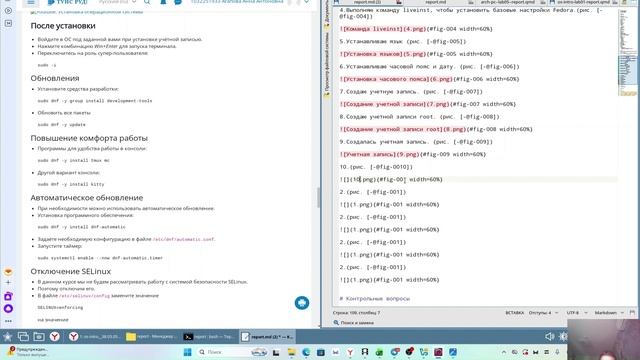This screenshot has height=360, width=640.
Task: Expand user account menu arrow in header
Action: point(307,2)
